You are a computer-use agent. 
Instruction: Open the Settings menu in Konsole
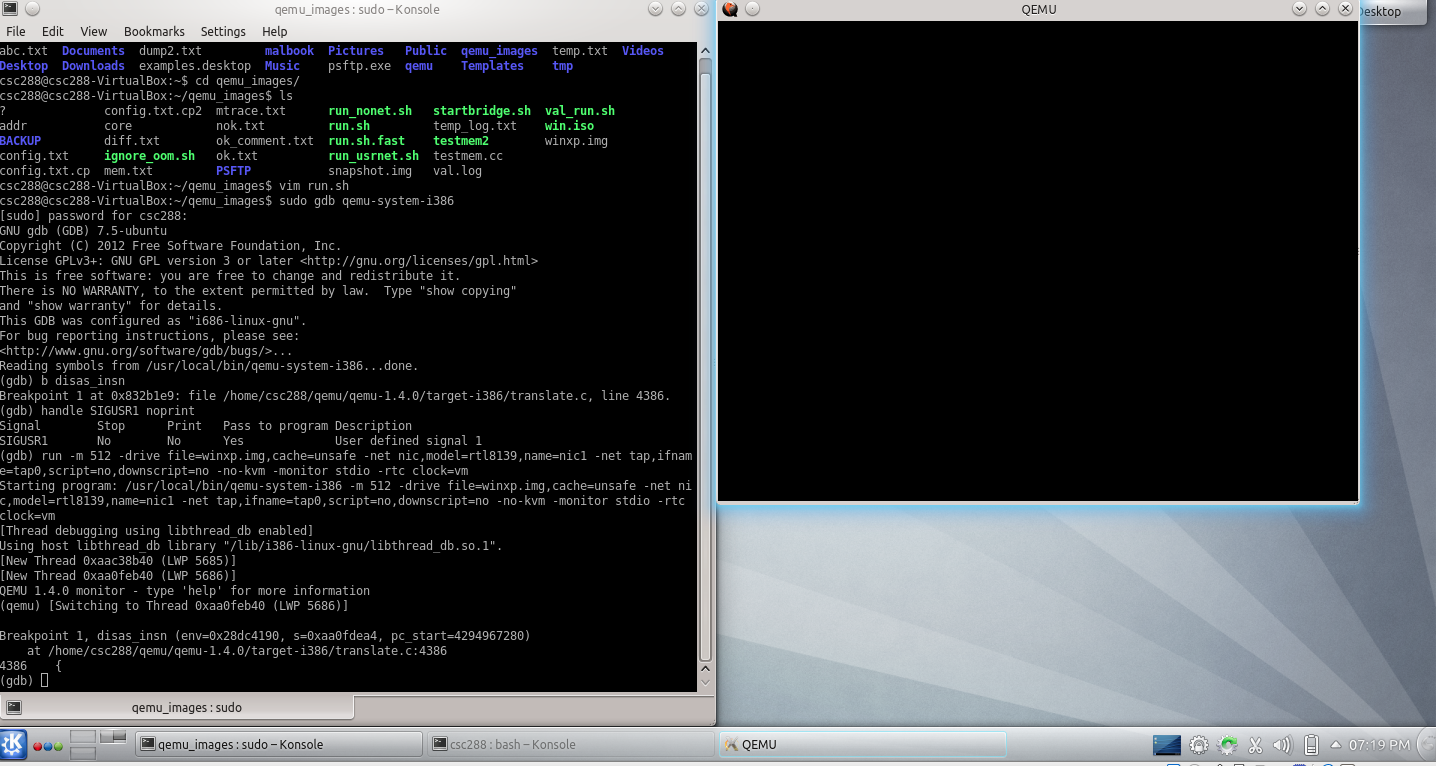pyautogui.click(x=223, y=31)
